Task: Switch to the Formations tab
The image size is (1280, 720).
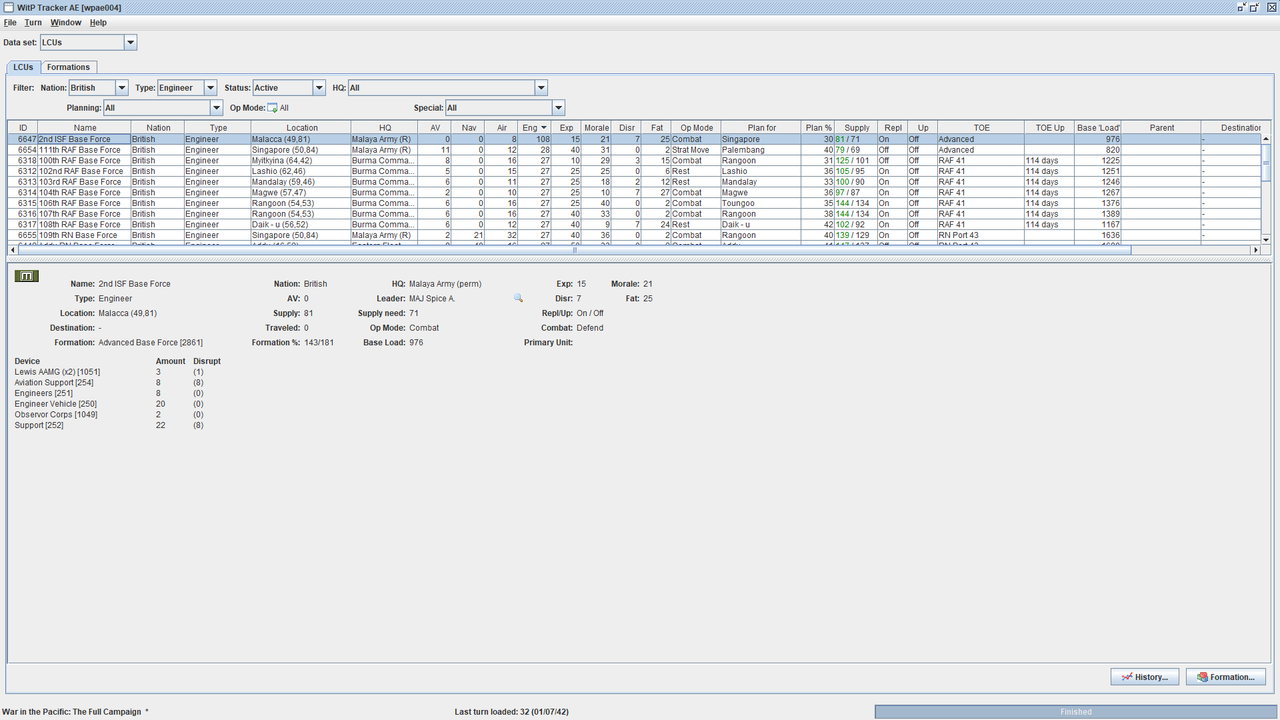Action: pos(68,67)
